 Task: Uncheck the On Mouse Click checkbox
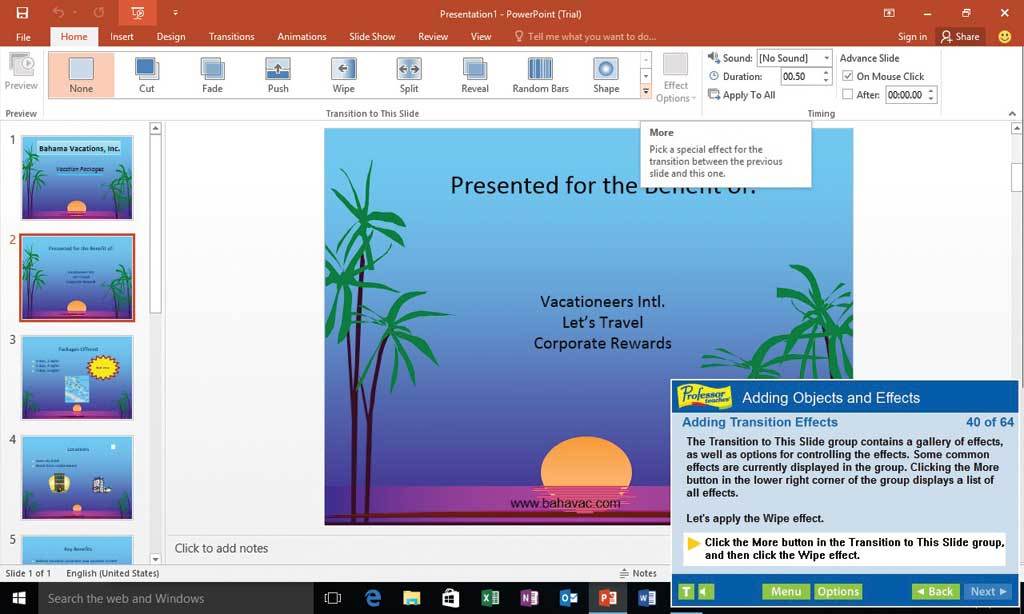pyautogui.click(x=848, y=76)
